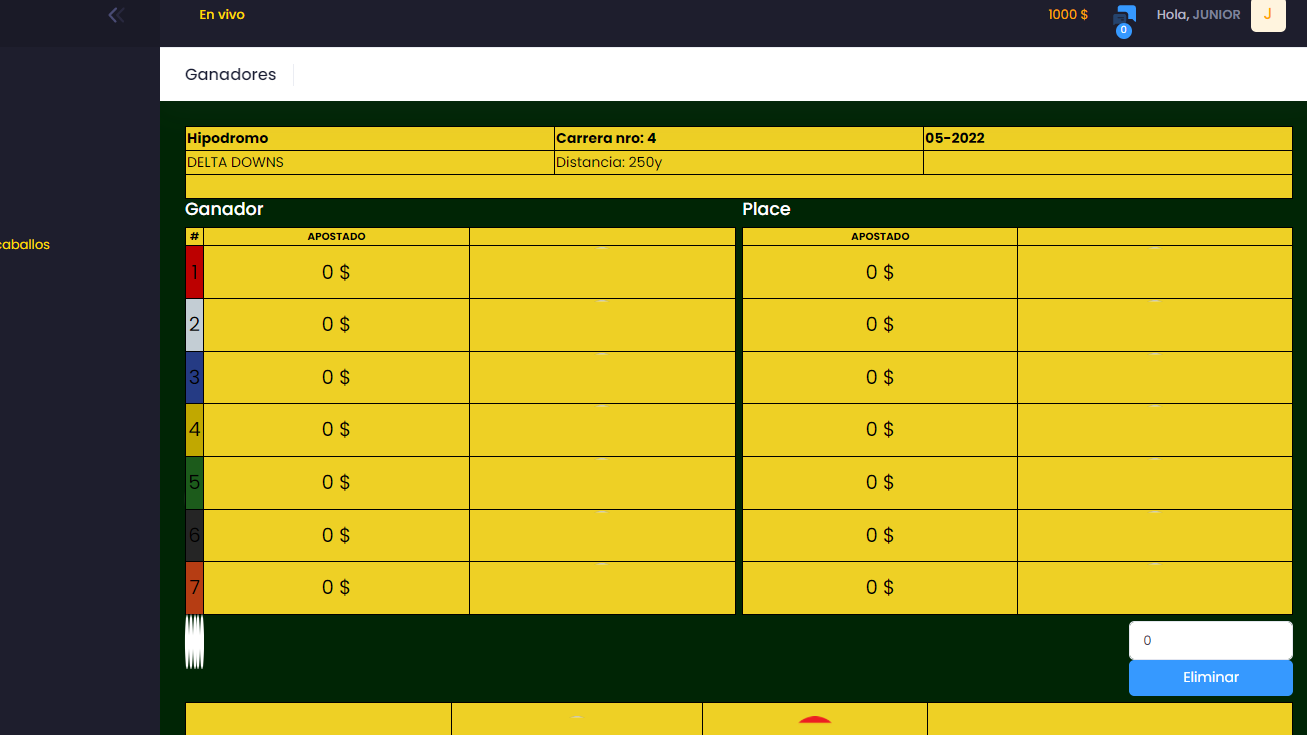This screenshot has width=1307, height=735.
Task: Click Ganador bet cell for horse 7
Action: click(x=336, y=588)
